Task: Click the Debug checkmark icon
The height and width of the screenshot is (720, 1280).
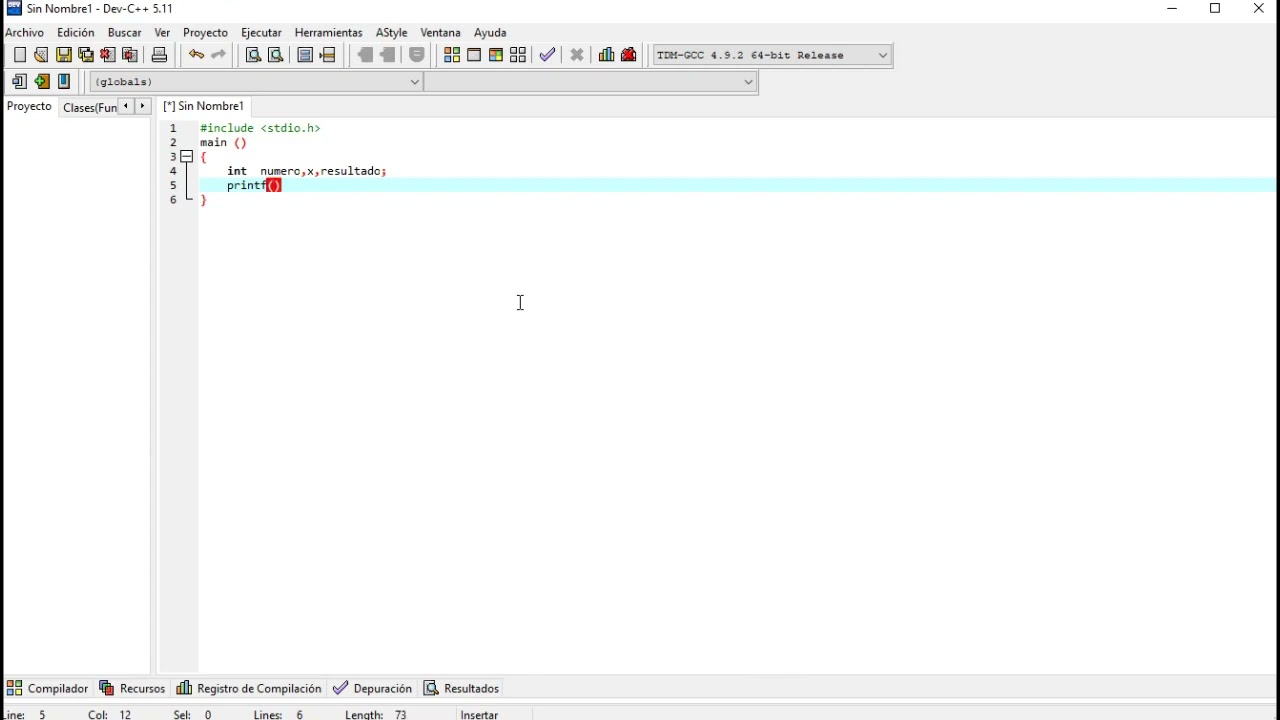Action: point(547,55)
